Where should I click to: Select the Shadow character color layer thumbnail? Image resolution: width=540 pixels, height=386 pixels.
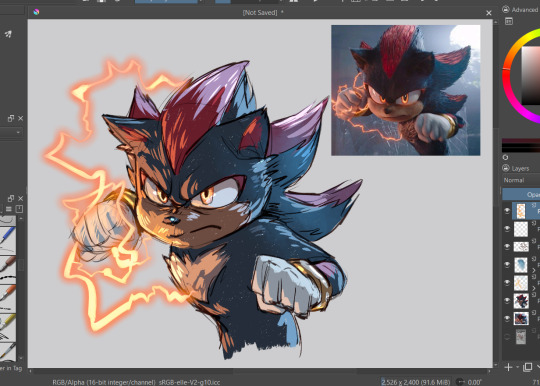pos(521,300)
